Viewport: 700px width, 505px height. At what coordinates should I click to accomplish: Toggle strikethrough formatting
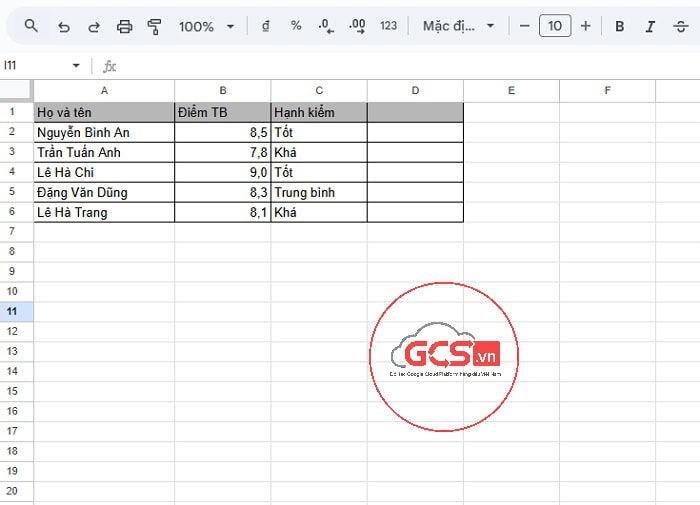pyautogui.click(x=681, y=26)
